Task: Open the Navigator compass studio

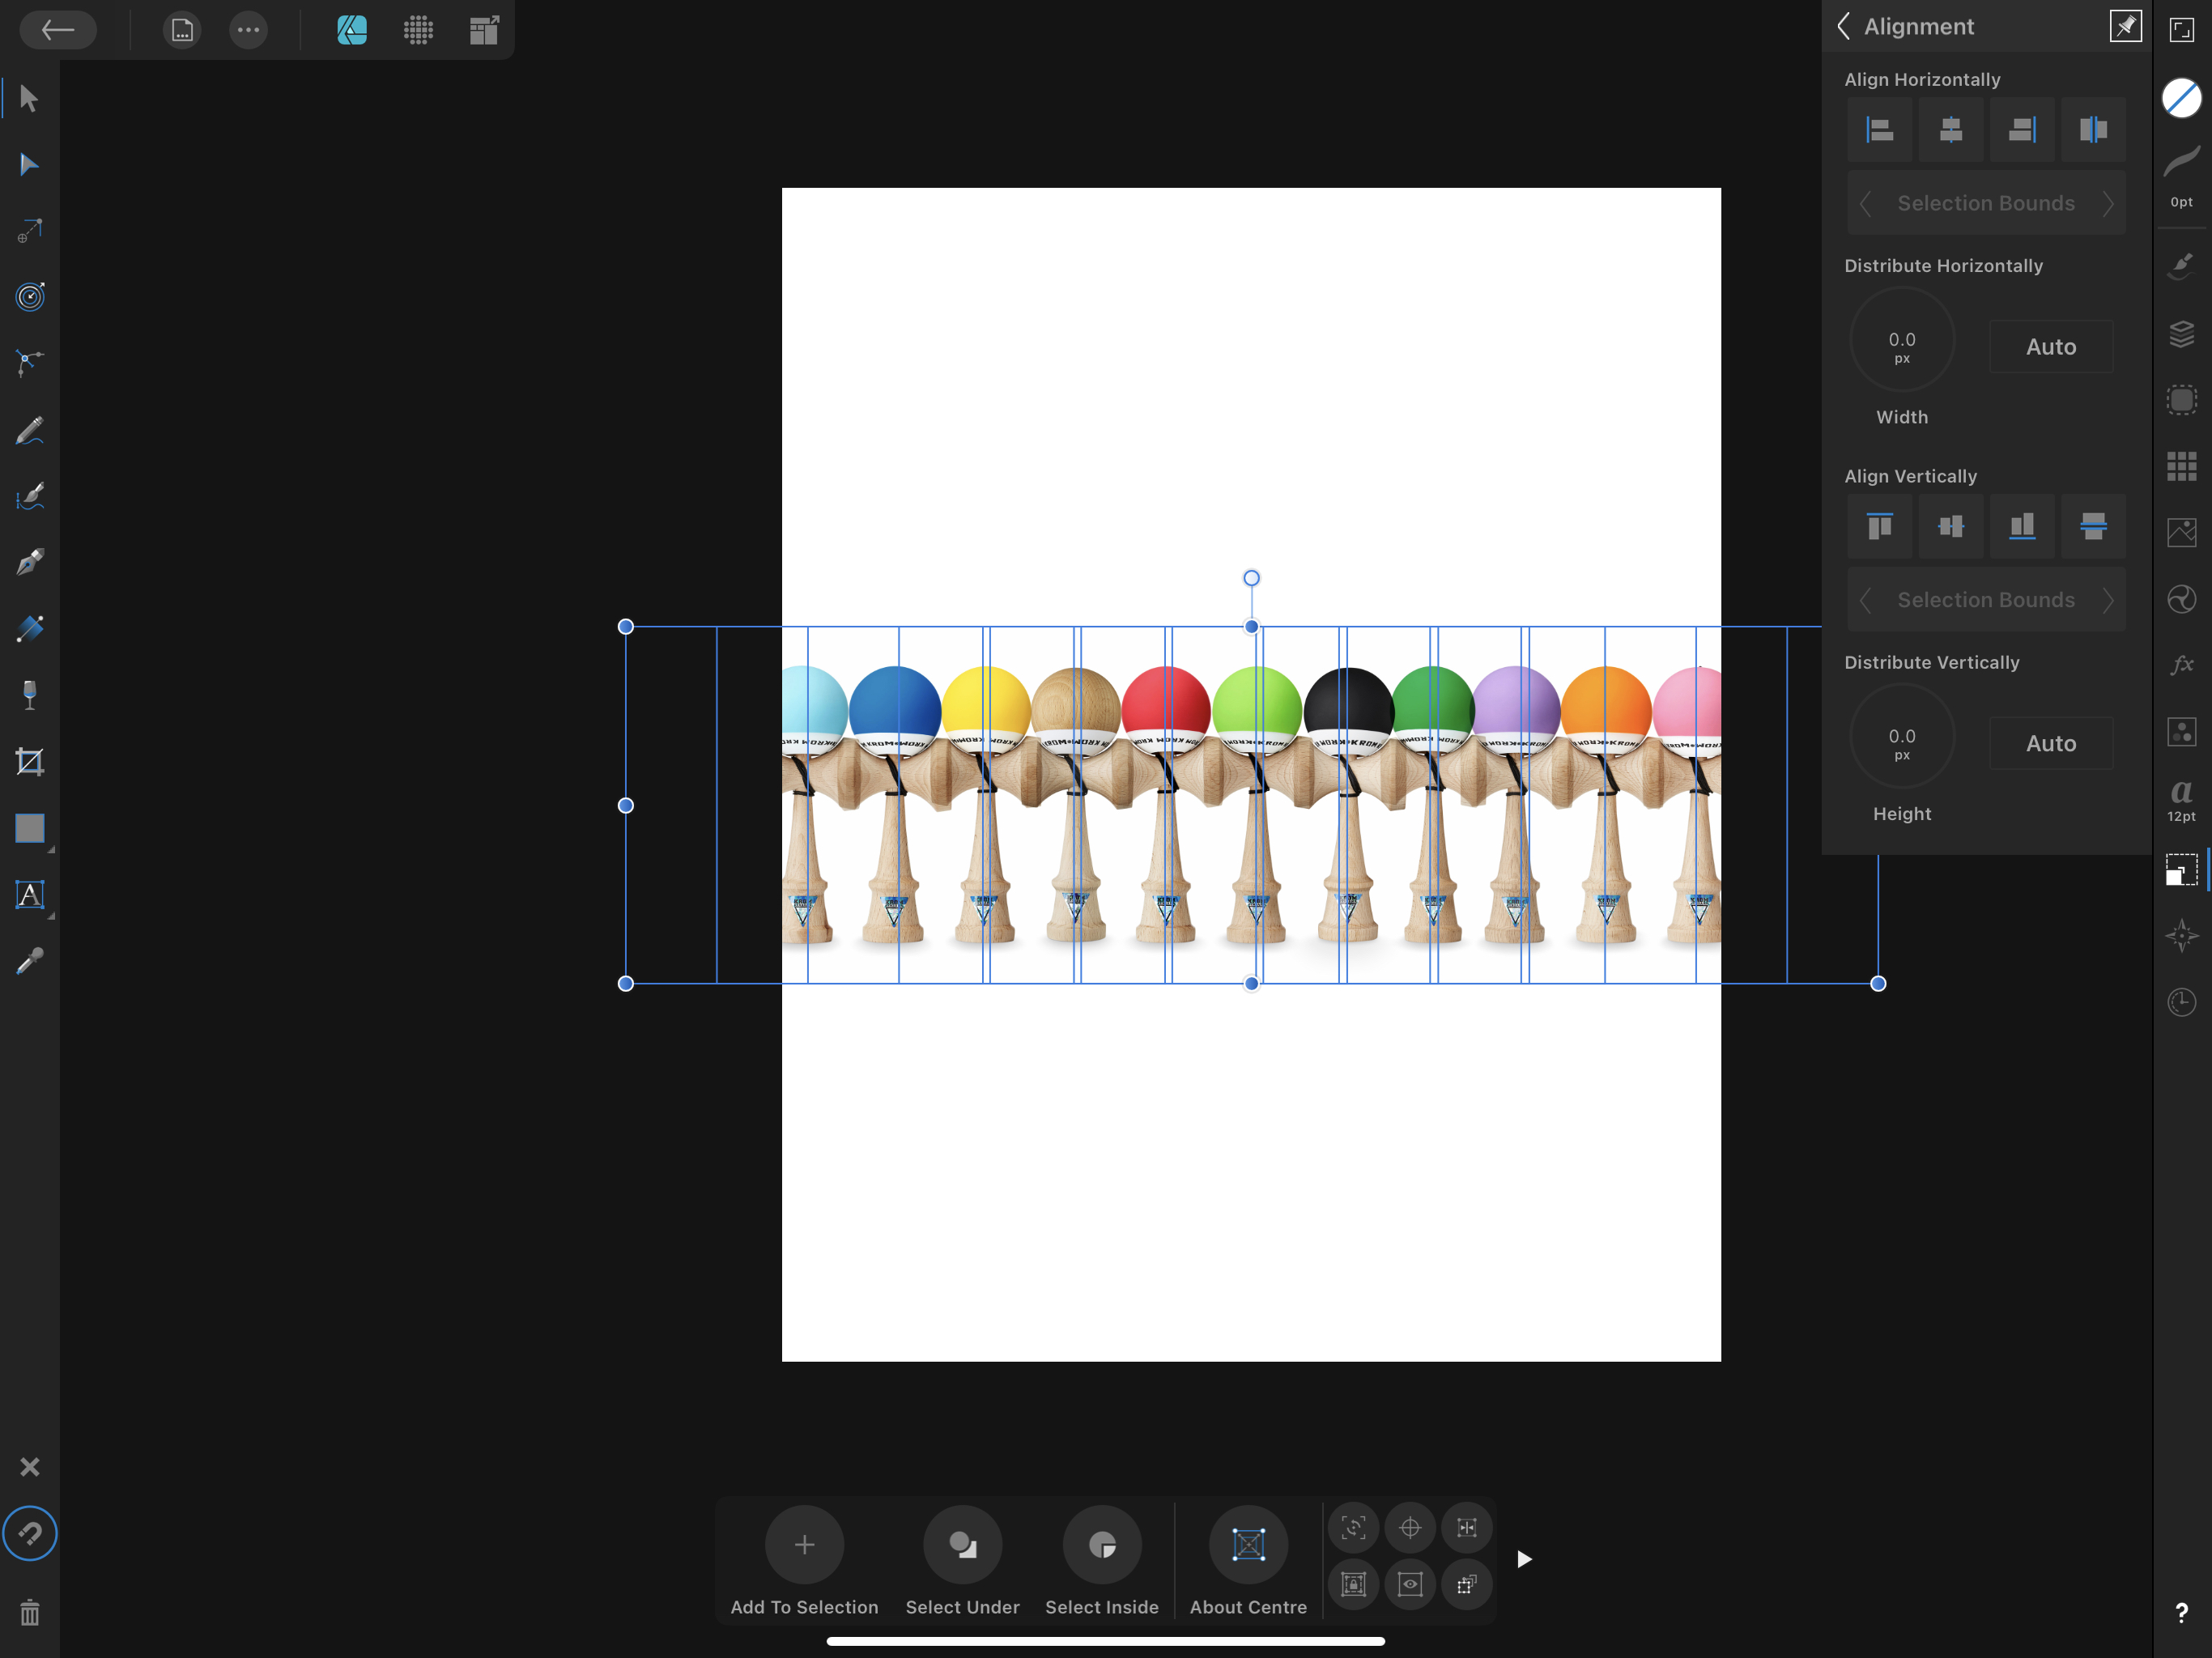Action: 2181,936
